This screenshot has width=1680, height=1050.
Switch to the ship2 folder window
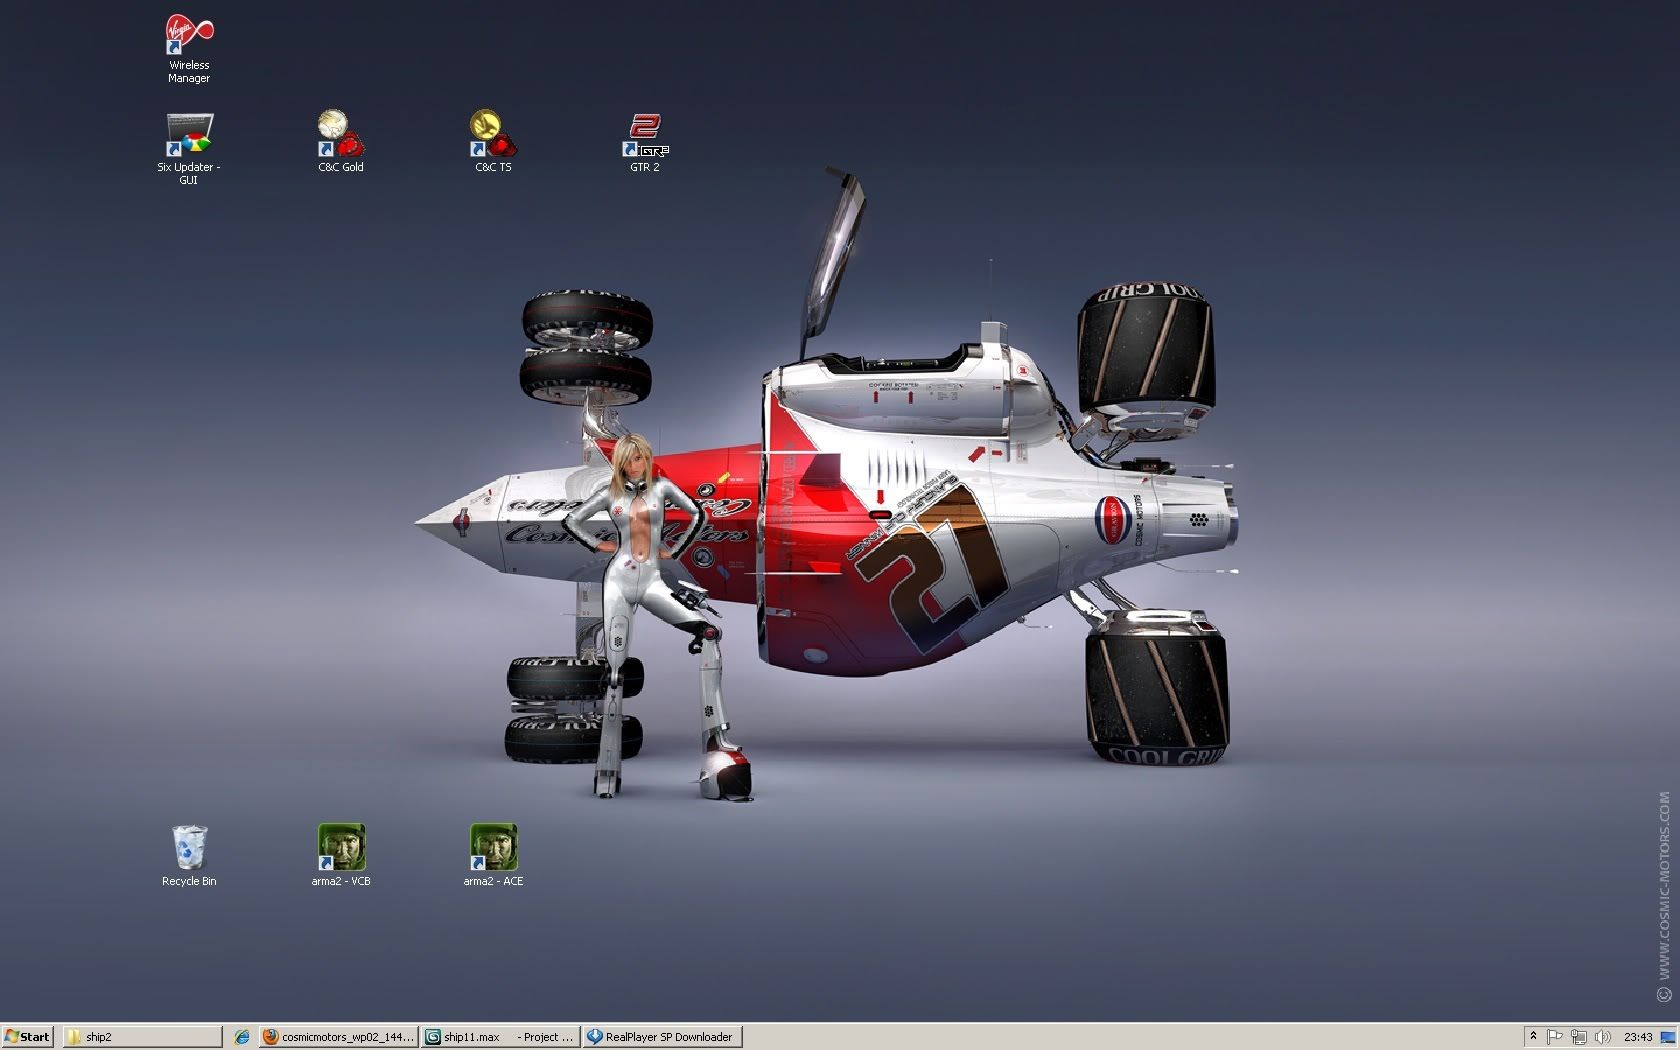pyautogui.click(x=142, y=1037)
